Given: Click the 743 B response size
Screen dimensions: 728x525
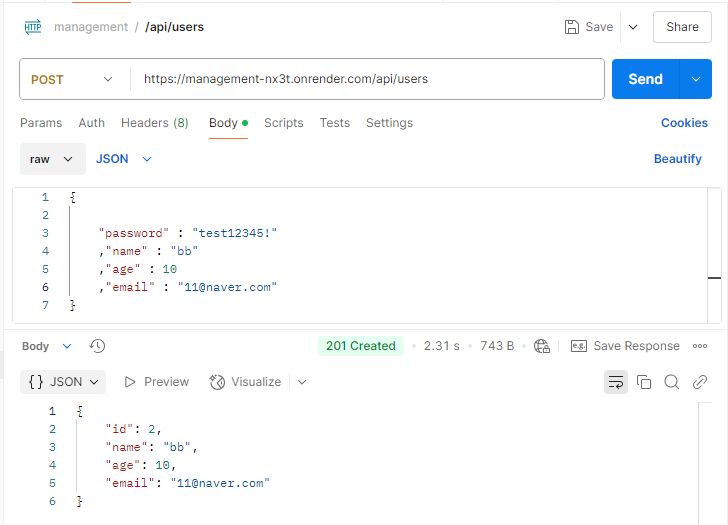Looking at the screenshot, I should [x=497, y=346].
